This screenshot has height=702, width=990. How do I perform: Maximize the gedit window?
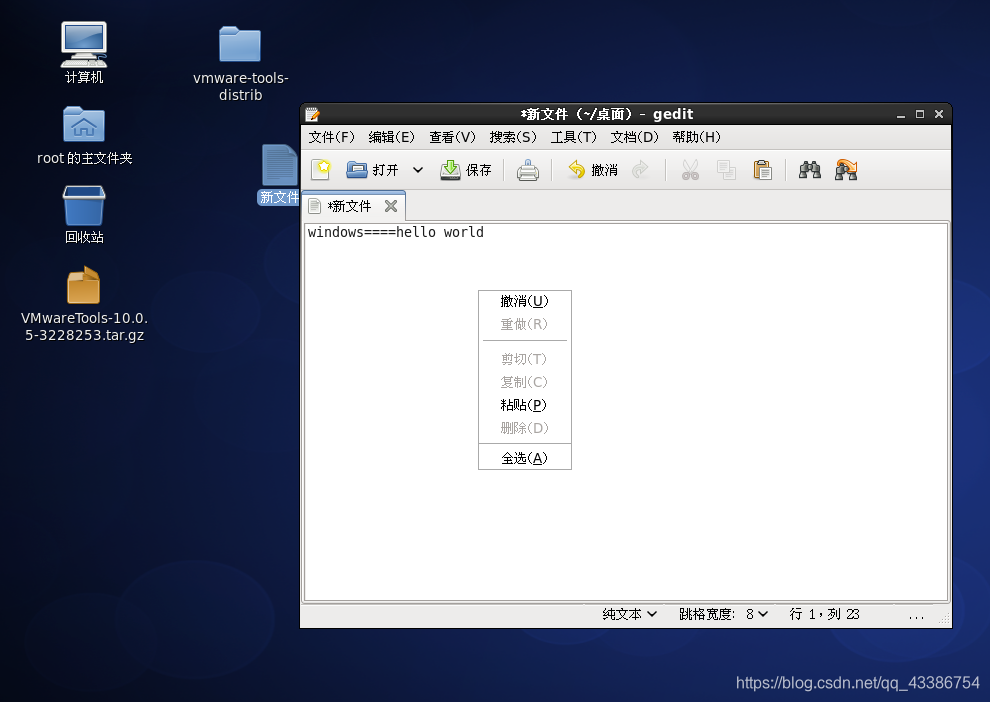[920, 114]
